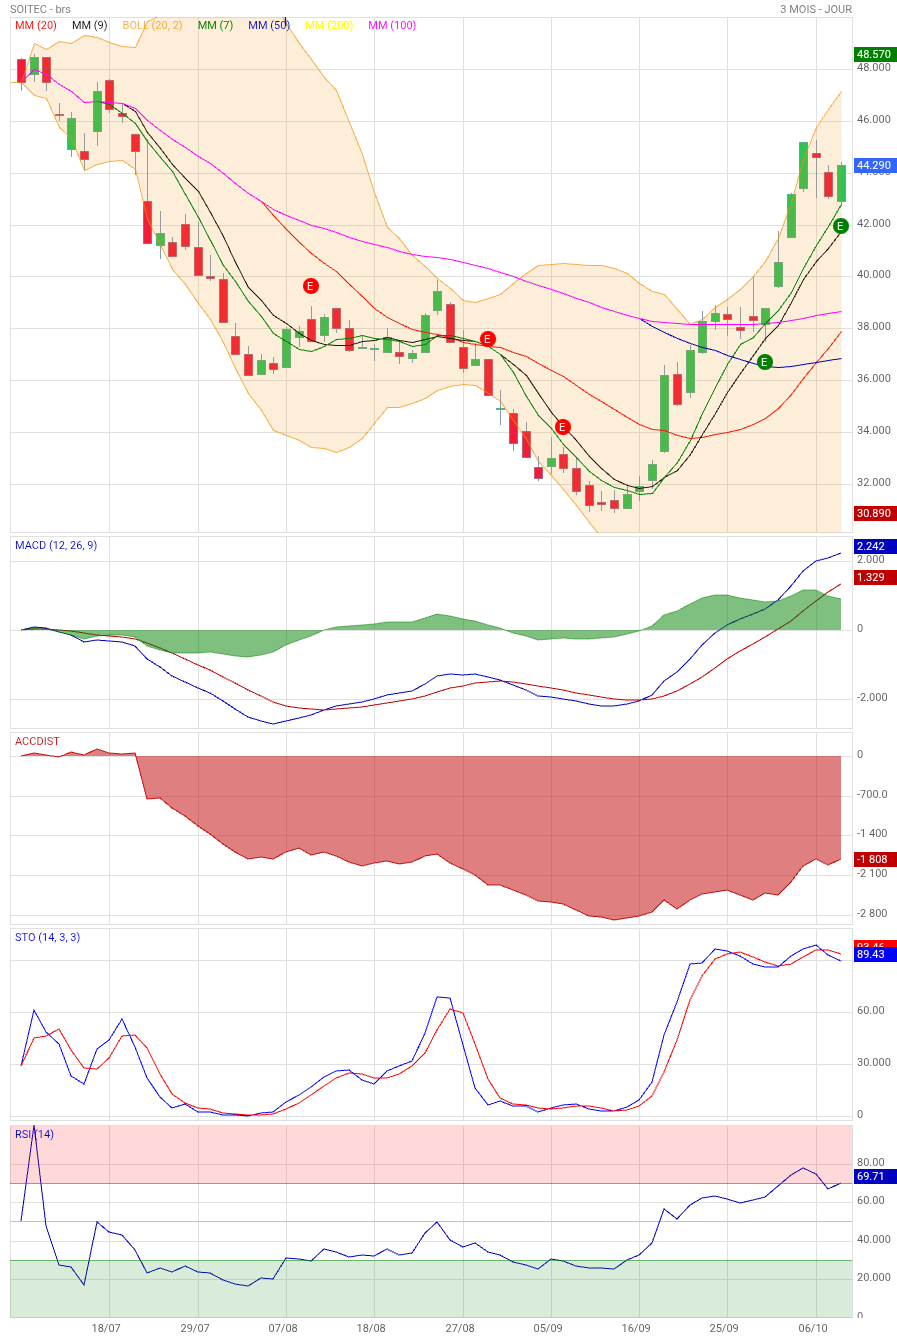Select the MM (100) legend label
This screenshot has height=1338, width=897.
(392, 25)
